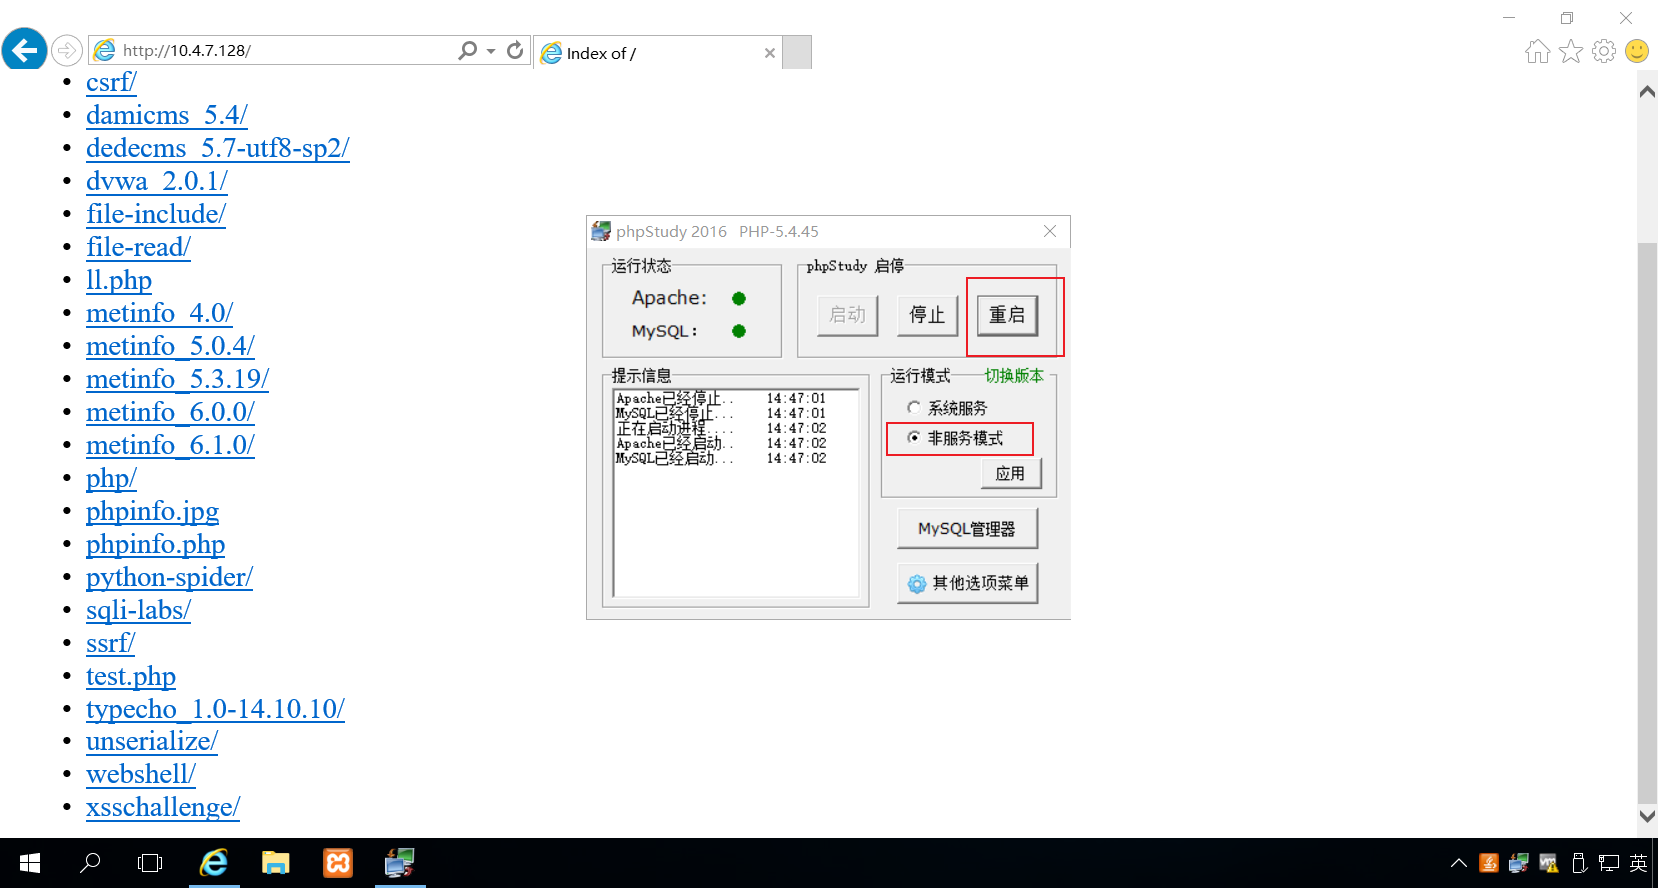This screenshot has height=888, width=1658.
Task: Open the metinfo_4.0/ link
Action: (159, 313)
